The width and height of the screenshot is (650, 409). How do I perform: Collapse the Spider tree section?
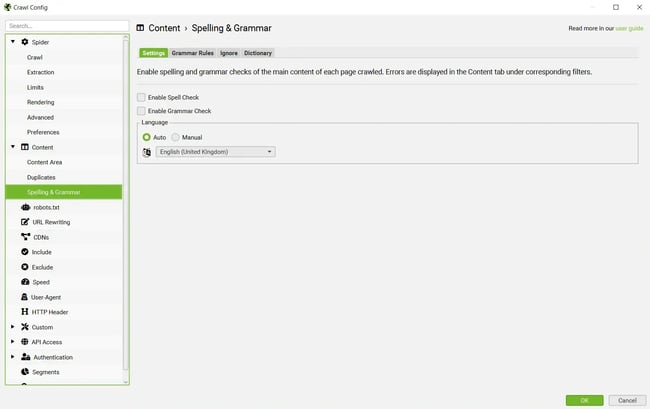pyautogui.click(x=12, y=42)
